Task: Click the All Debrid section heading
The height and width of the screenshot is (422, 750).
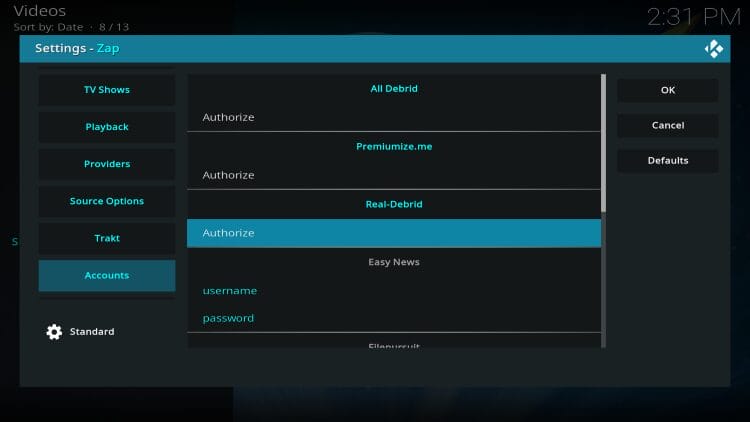Action: 394,89
